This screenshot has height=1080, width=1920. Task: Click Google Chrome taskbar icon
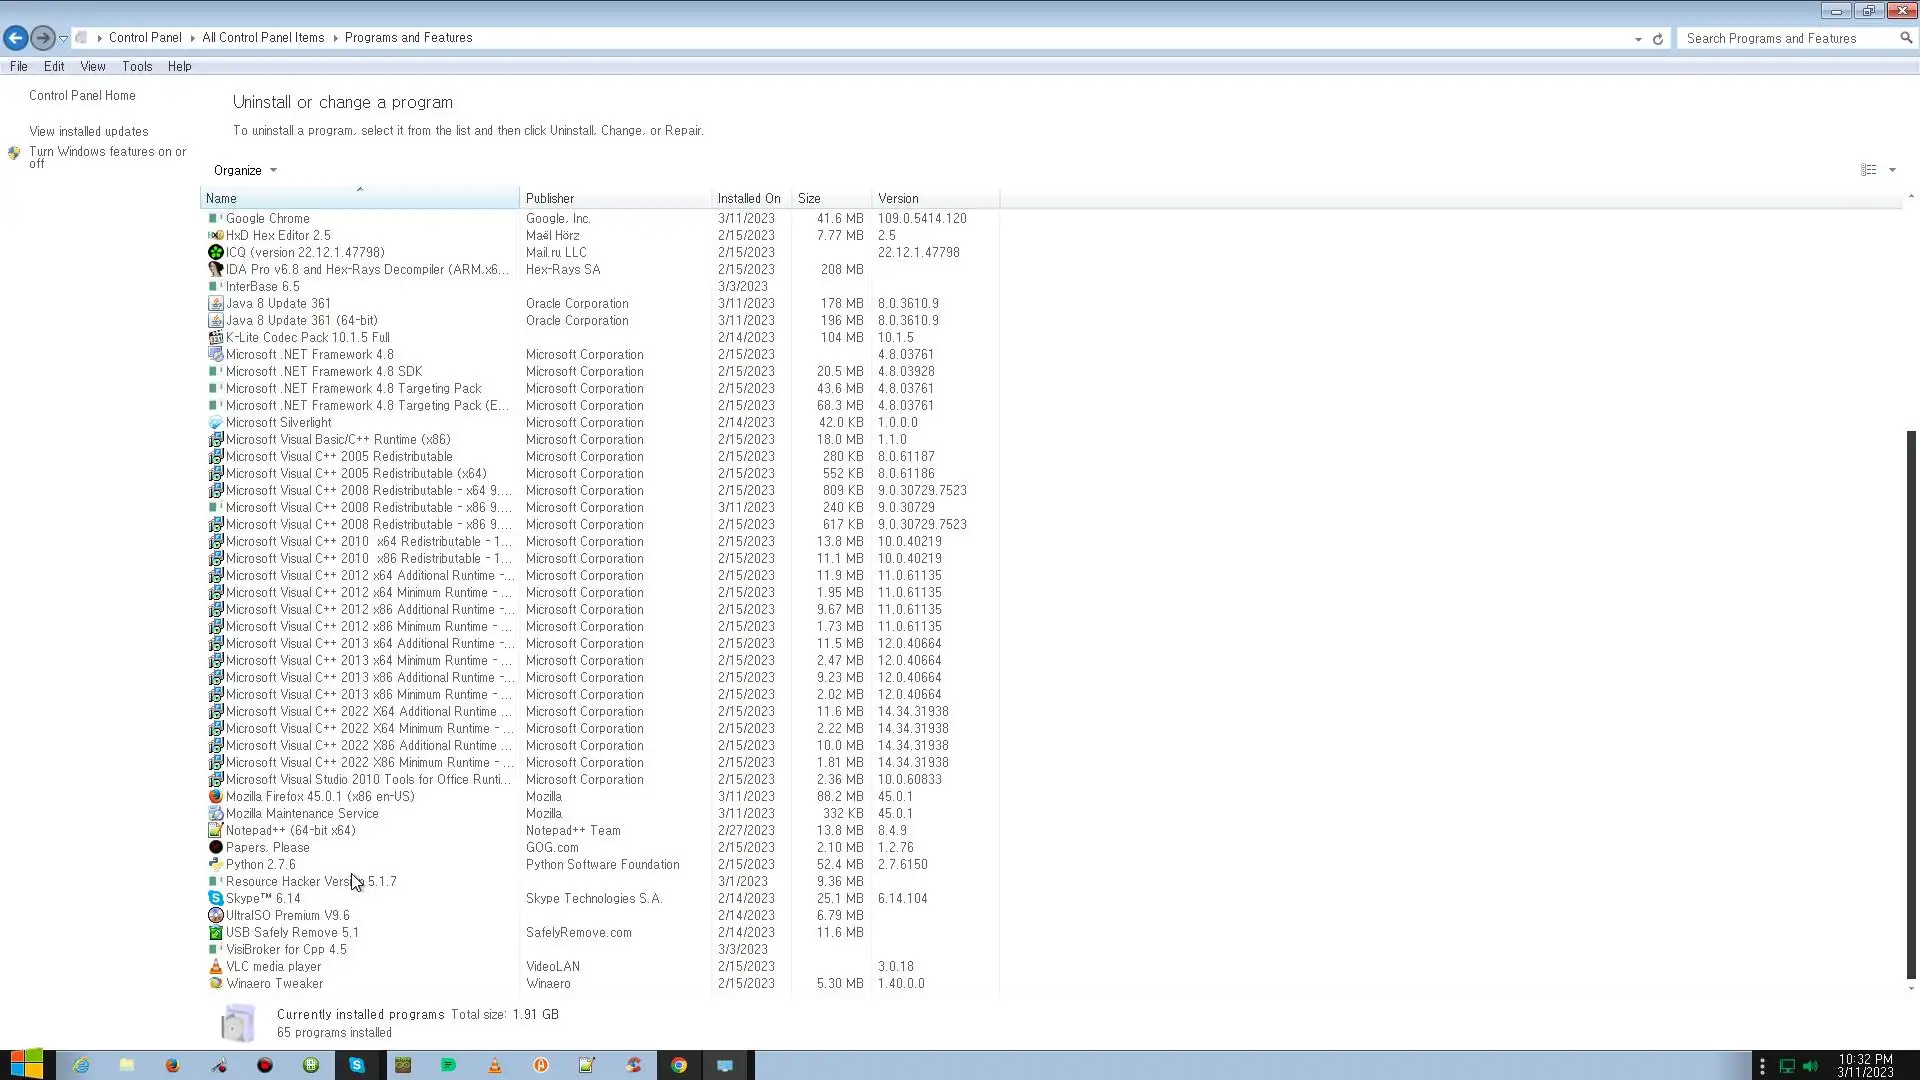point(679,1065)
